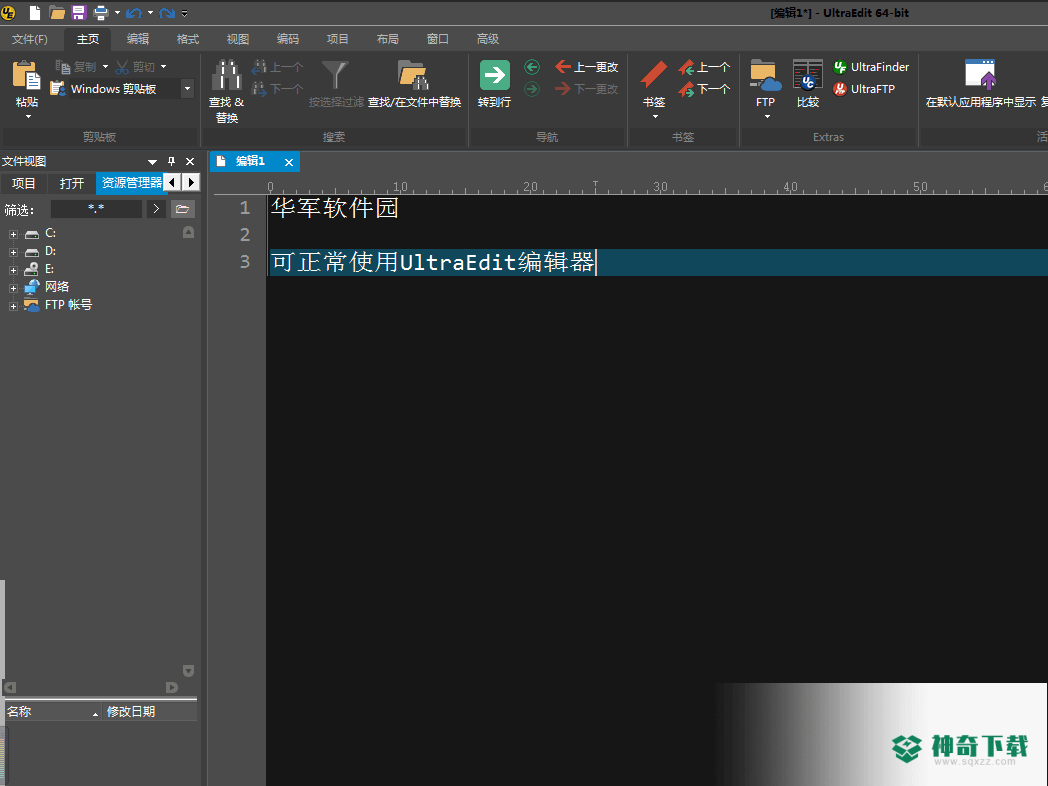Click the New file icon in quick access toolbar

click(34, 12)
